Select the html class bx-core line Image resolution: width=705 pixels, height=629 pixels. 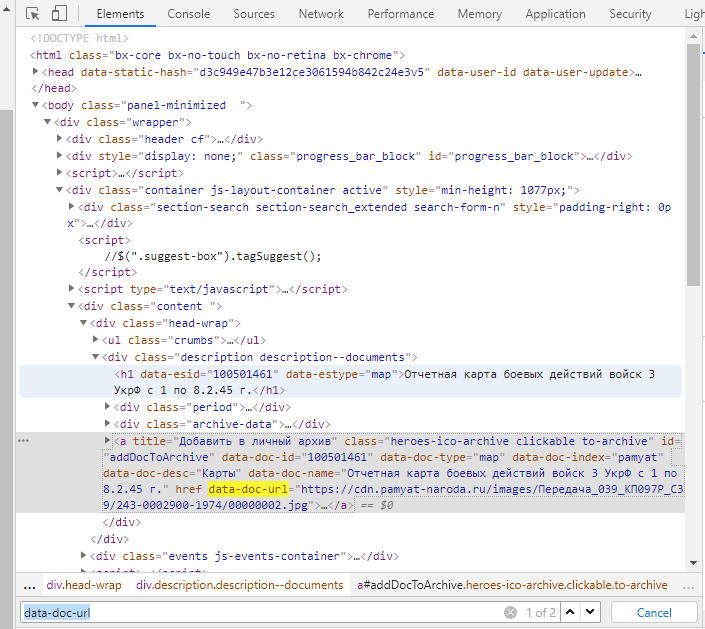click(218, 55)
